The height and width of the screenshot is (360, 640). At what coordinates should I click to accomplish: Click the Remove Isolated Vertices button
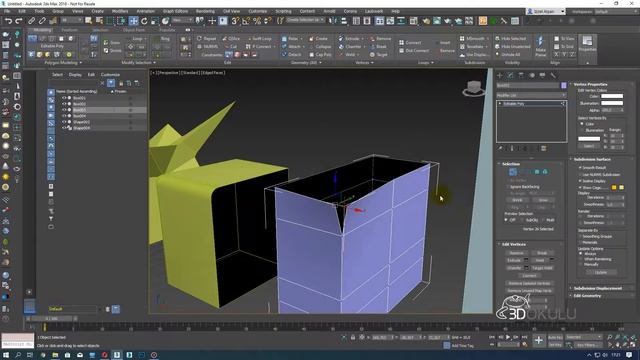pyautogui.click(x=529, y=283)
